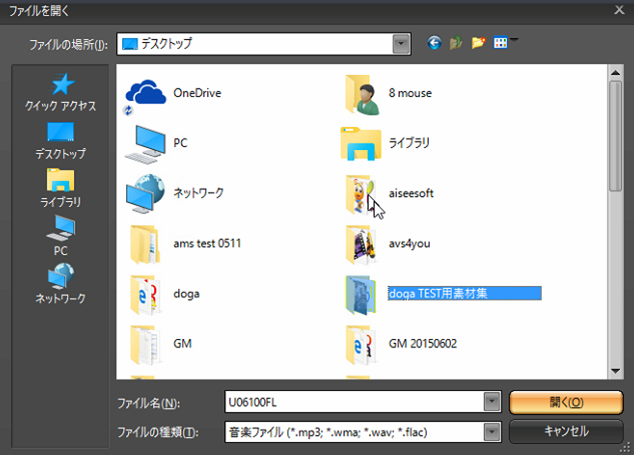Click the file name input field
The height and width of the screenshot is (455, 634).
point(354,402)
